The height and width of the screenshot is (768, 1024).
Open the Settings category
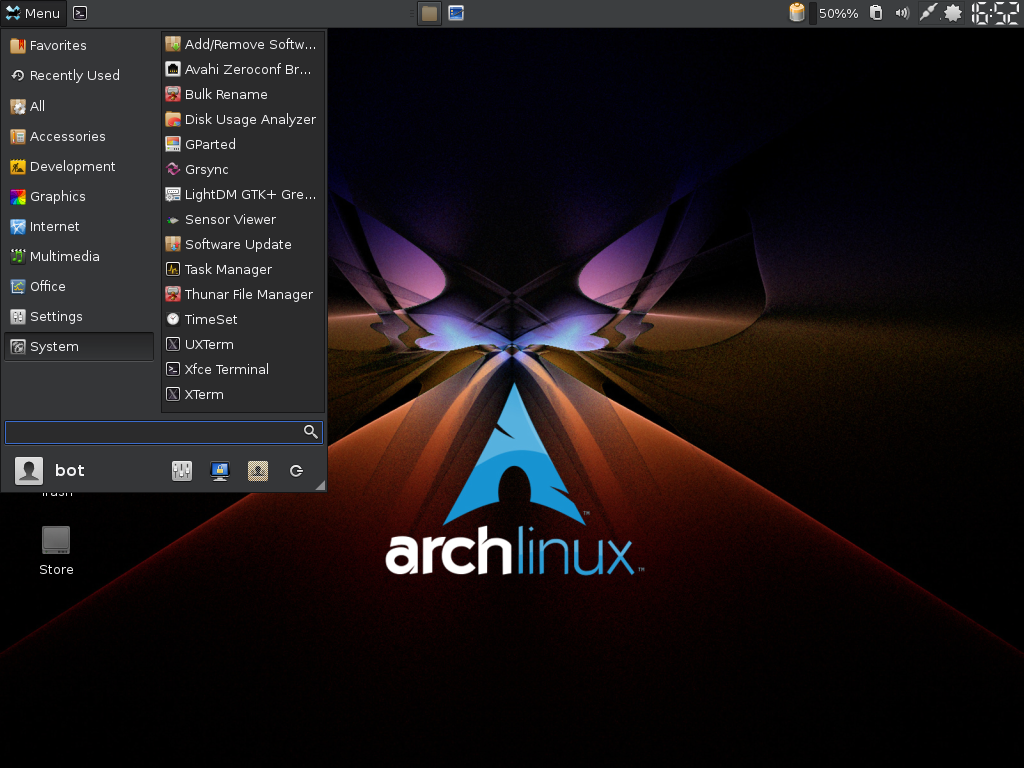point(79,317)
